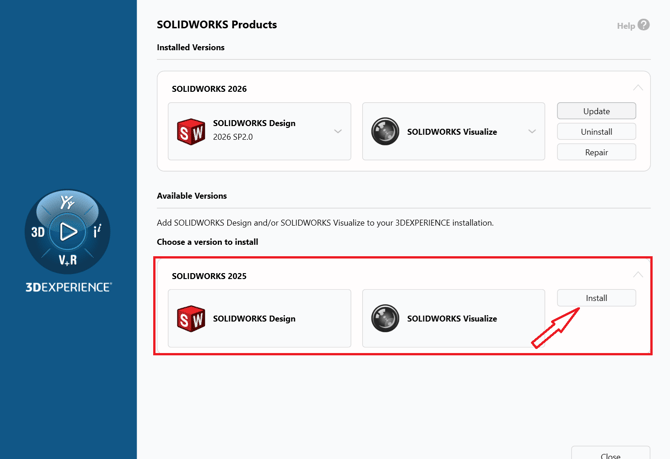The image size is (670, 459).
Task: Click the Available Versions label
Action: tap(192, 196)
